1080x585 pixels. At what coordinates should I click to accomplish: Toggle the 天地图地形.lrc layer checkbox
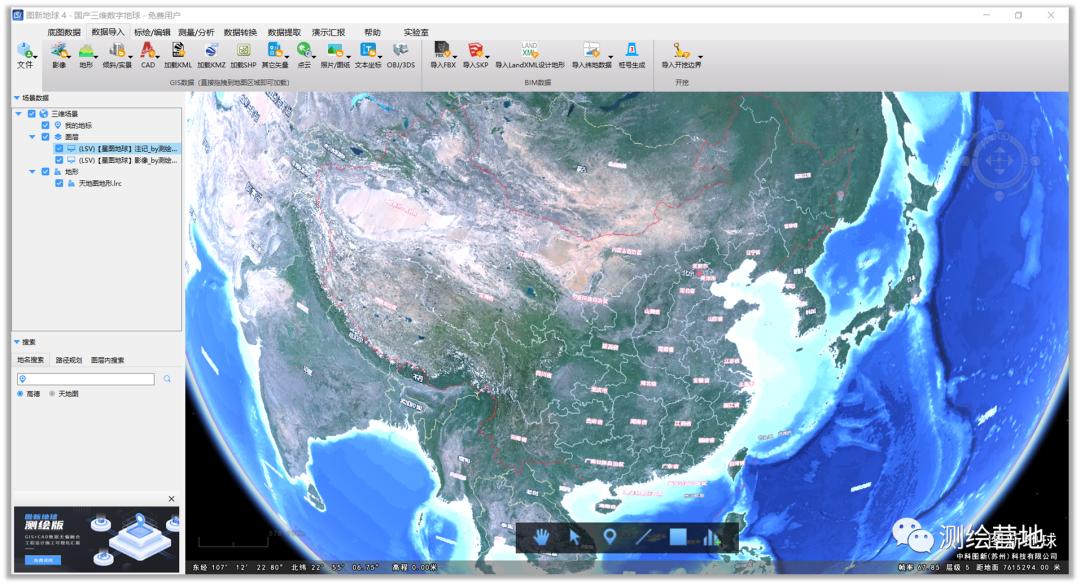coord(59,183)
